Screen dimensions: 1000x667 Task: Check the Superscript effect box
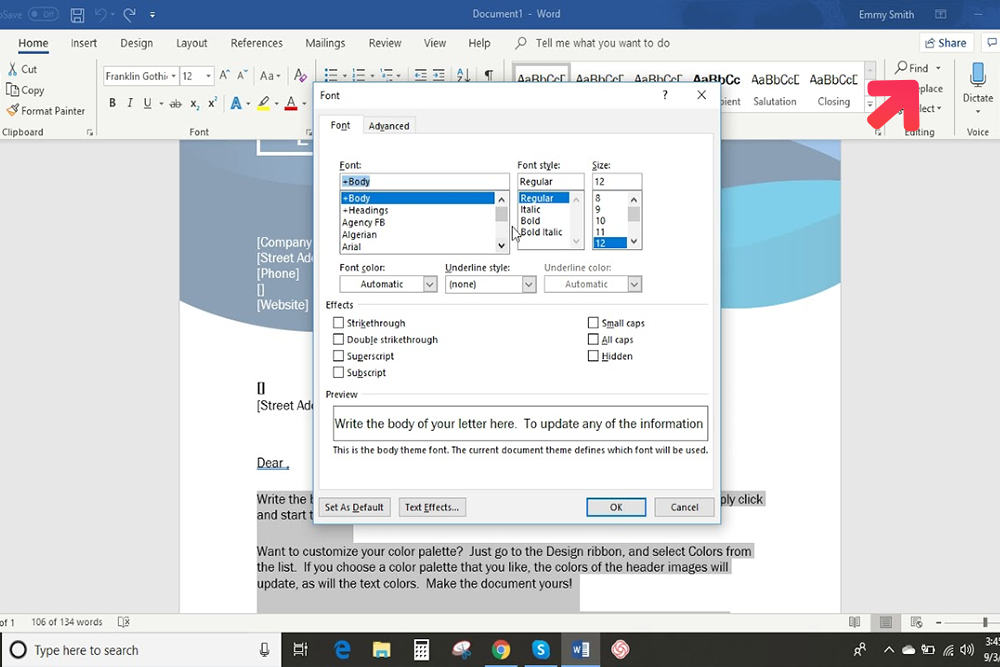point(338,356)
